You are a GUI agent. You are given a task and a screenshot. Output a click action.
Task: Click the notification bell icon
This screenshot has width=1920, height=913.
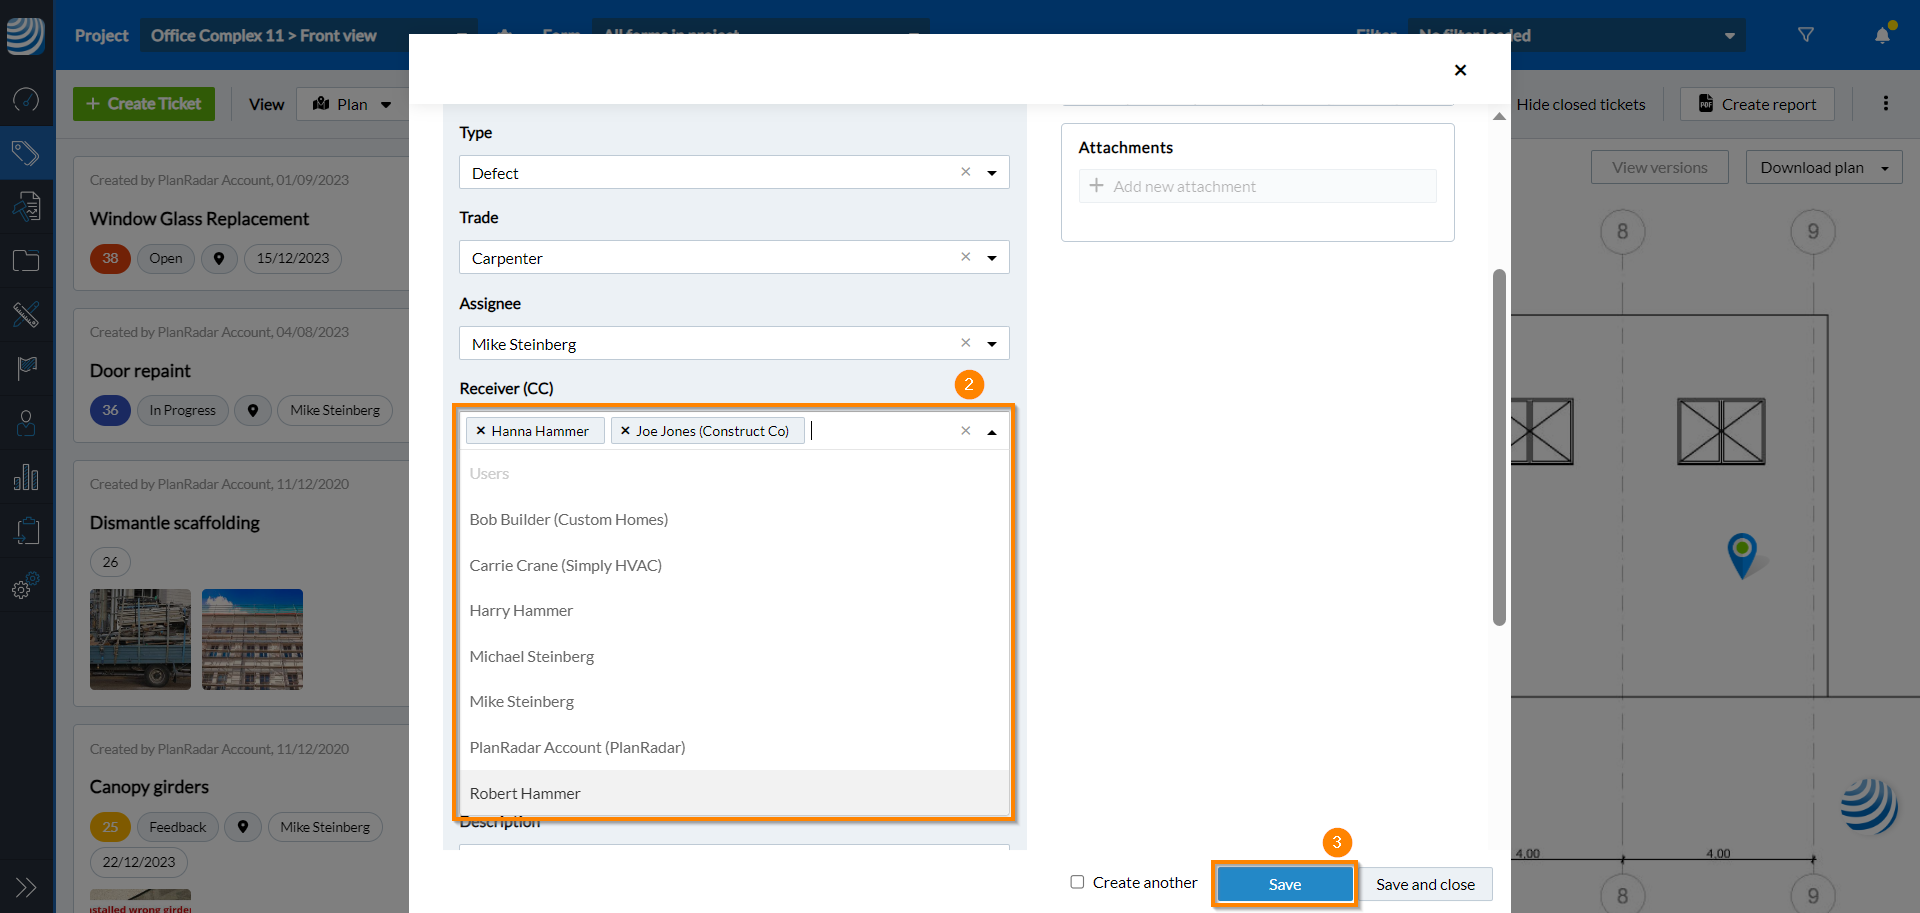(x=1882, y=35)
